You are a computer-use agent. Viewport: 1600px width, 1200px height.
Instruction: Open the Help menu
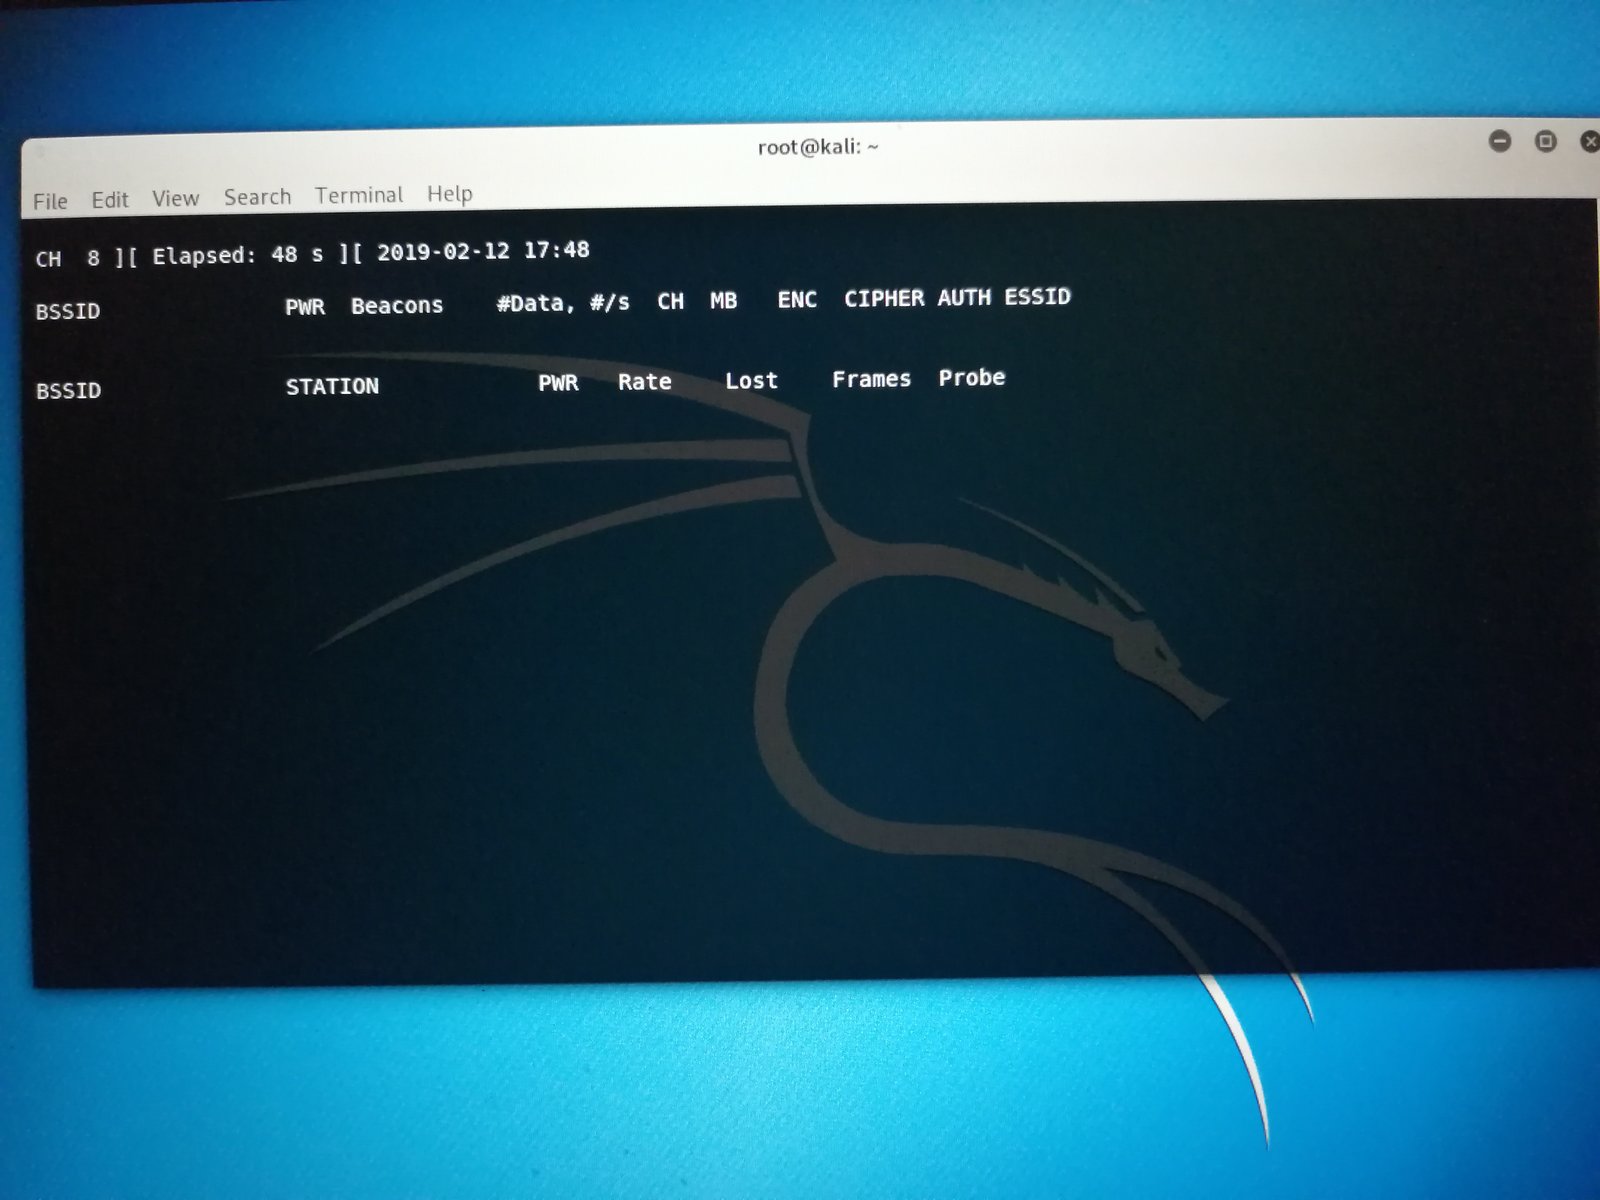[x=449, y=194]
